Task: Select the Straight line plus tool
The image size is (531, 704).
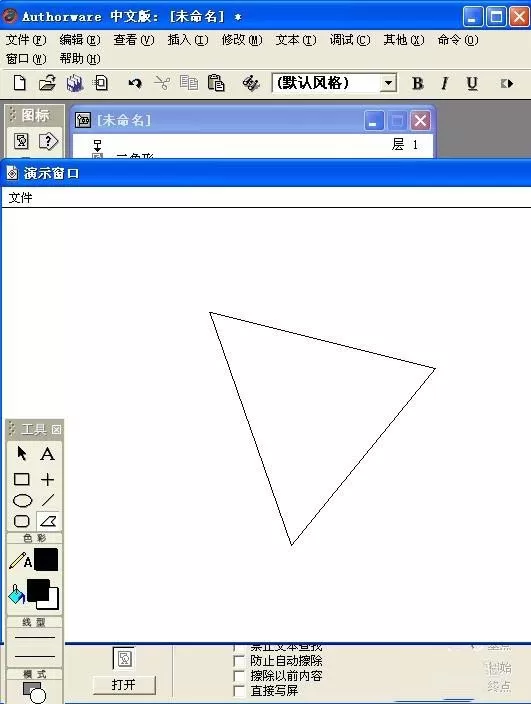Action: tap(48, 479)
